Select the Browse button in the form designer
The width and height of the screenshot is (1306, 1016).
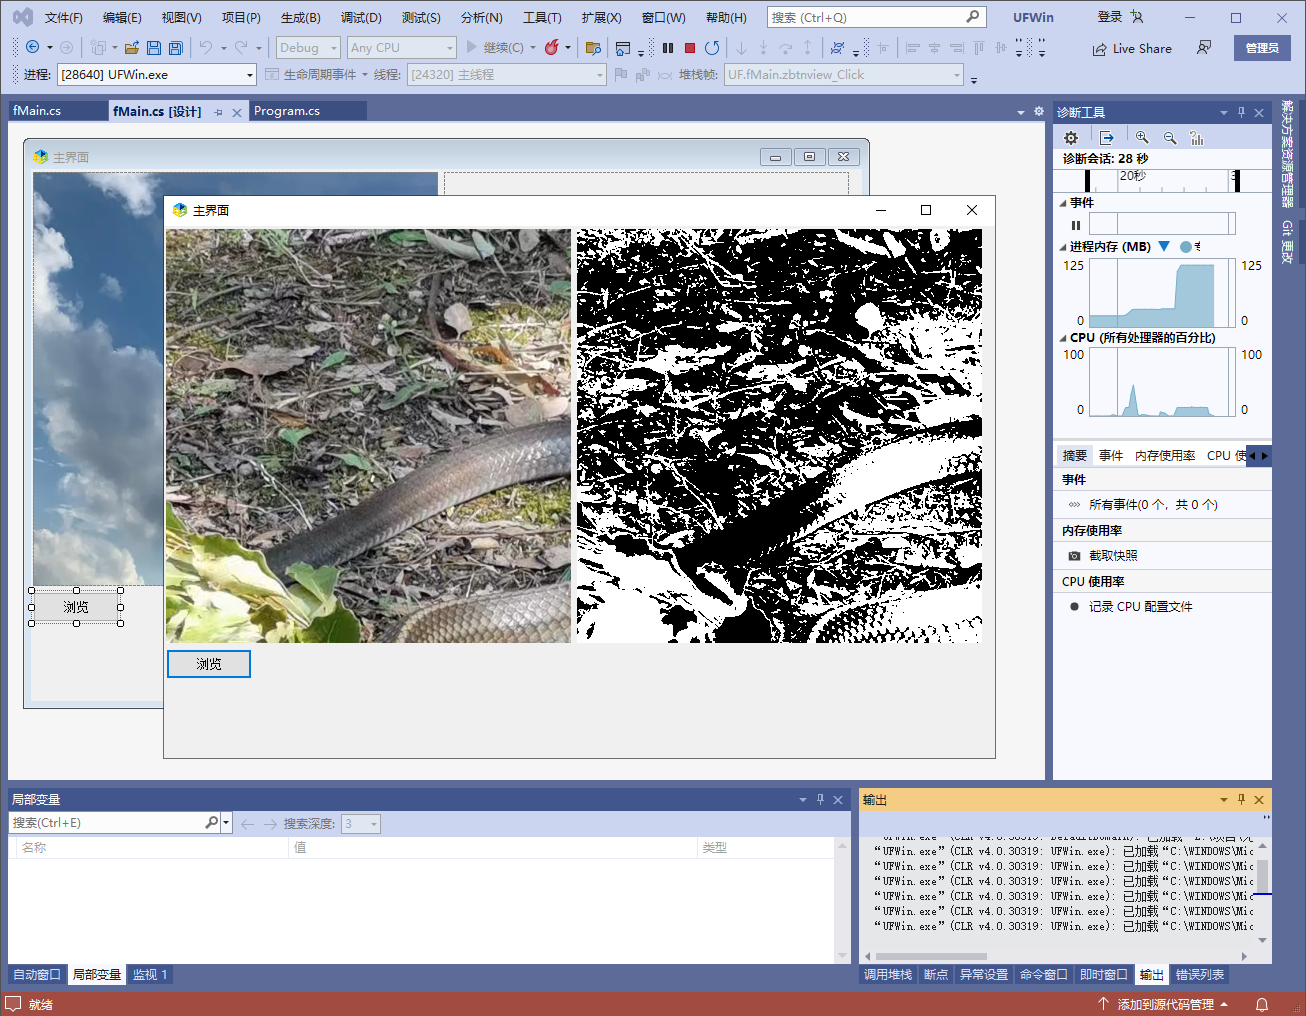[x=76, y=607]
